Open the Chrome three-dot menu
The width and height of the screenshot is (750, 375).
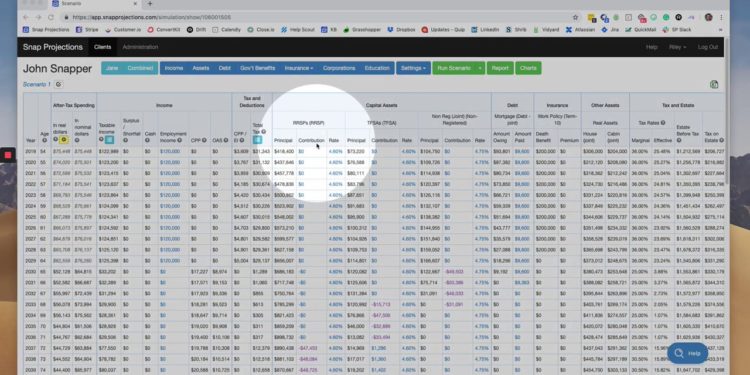721,17
